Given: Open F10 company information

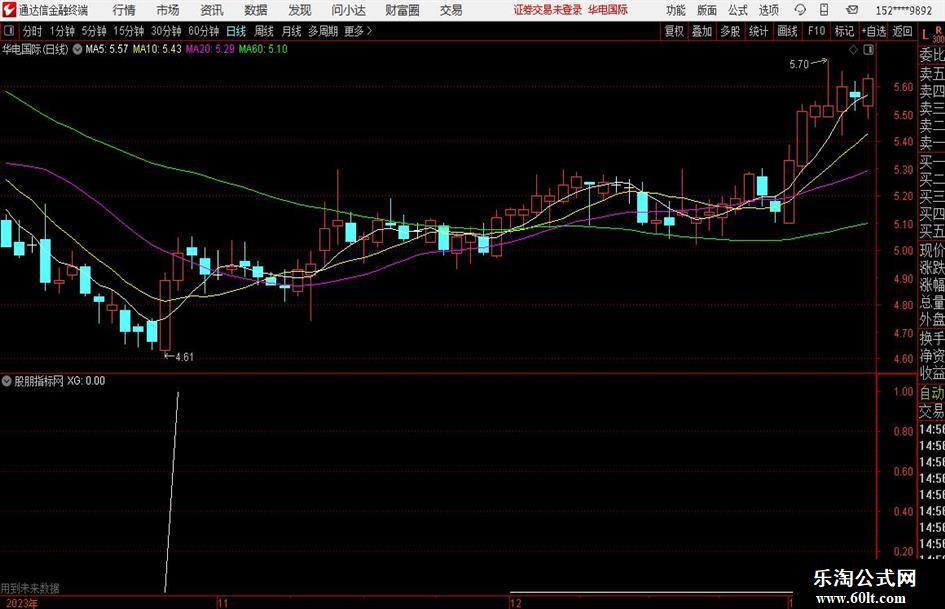Looking at the screenshot, I should click(816, 31).
